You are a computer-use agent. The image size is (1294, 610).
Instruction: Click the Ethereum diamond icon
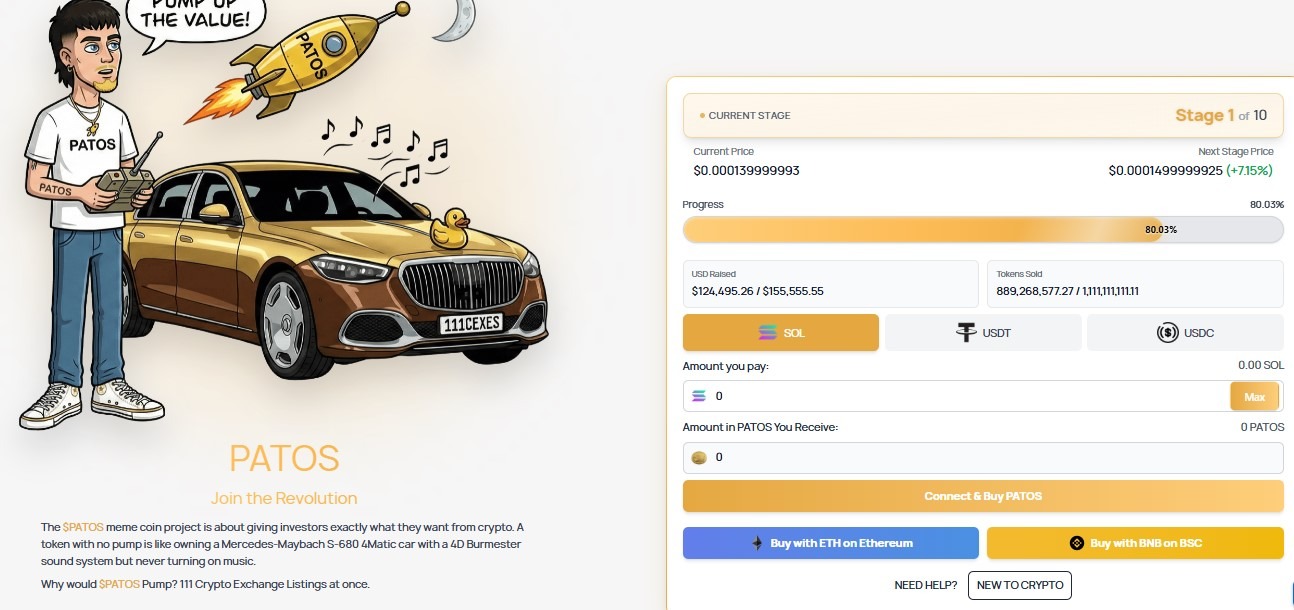(757, 543)
